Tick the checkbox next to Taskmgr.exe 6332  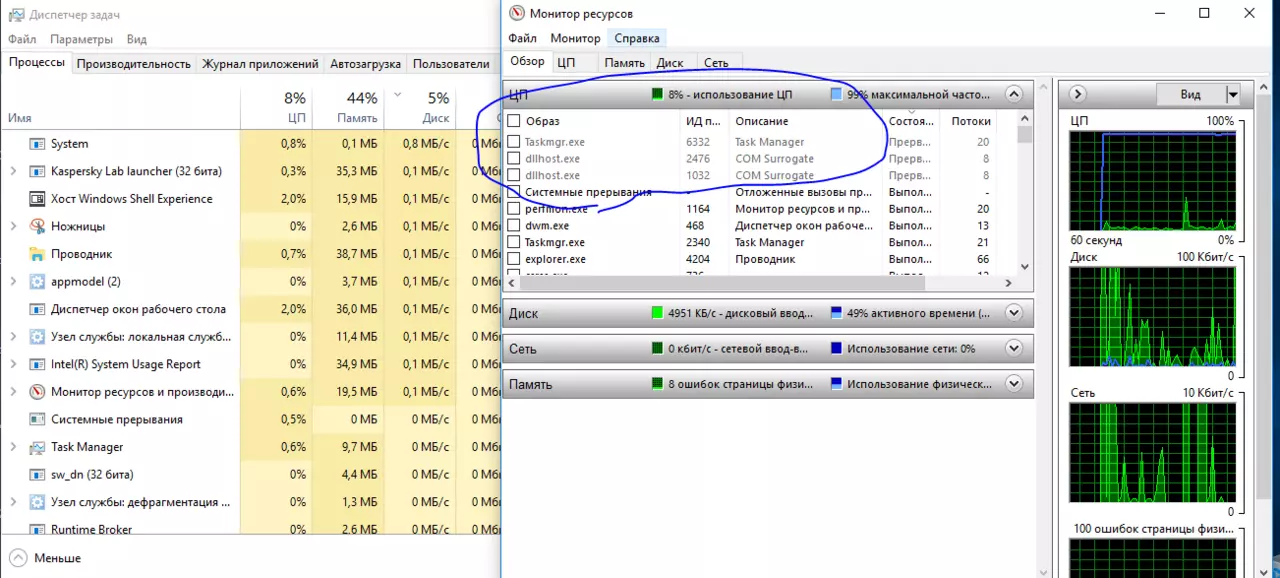click(514, 142)
